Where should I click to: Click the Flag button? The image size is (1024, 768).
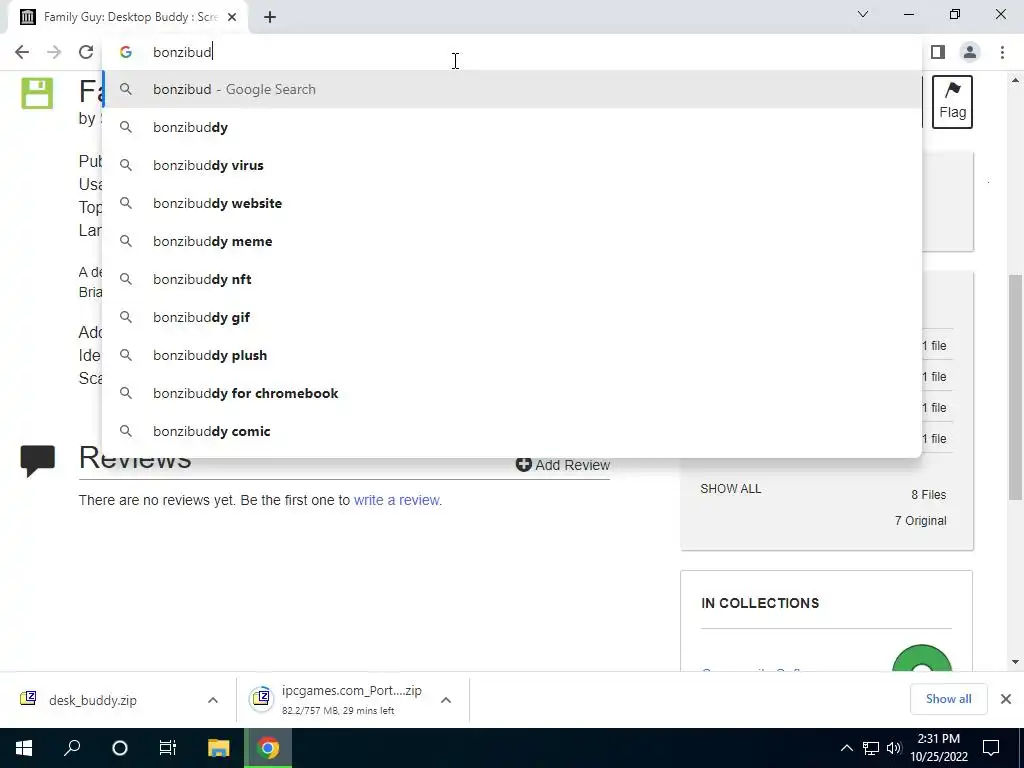tap(952, 102)
